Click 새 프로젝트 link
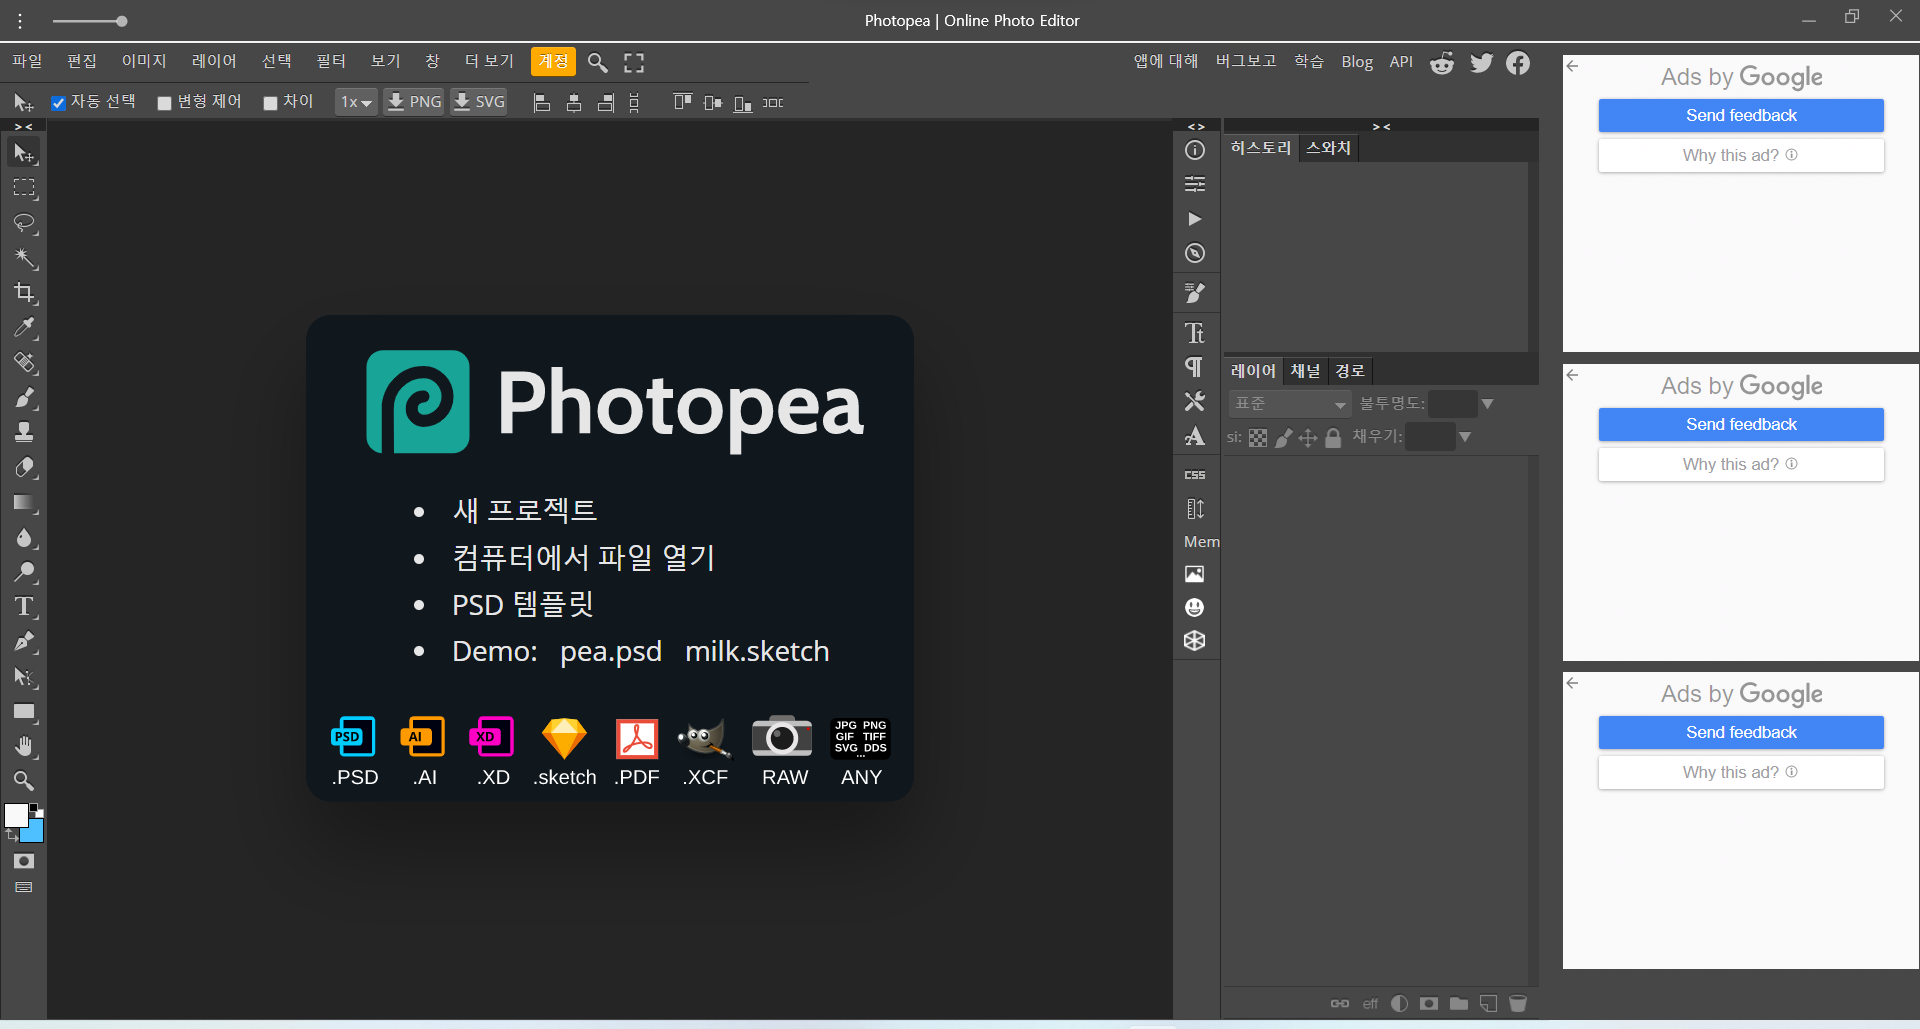Viewport: 1920px width, 1029px height. 525,510
